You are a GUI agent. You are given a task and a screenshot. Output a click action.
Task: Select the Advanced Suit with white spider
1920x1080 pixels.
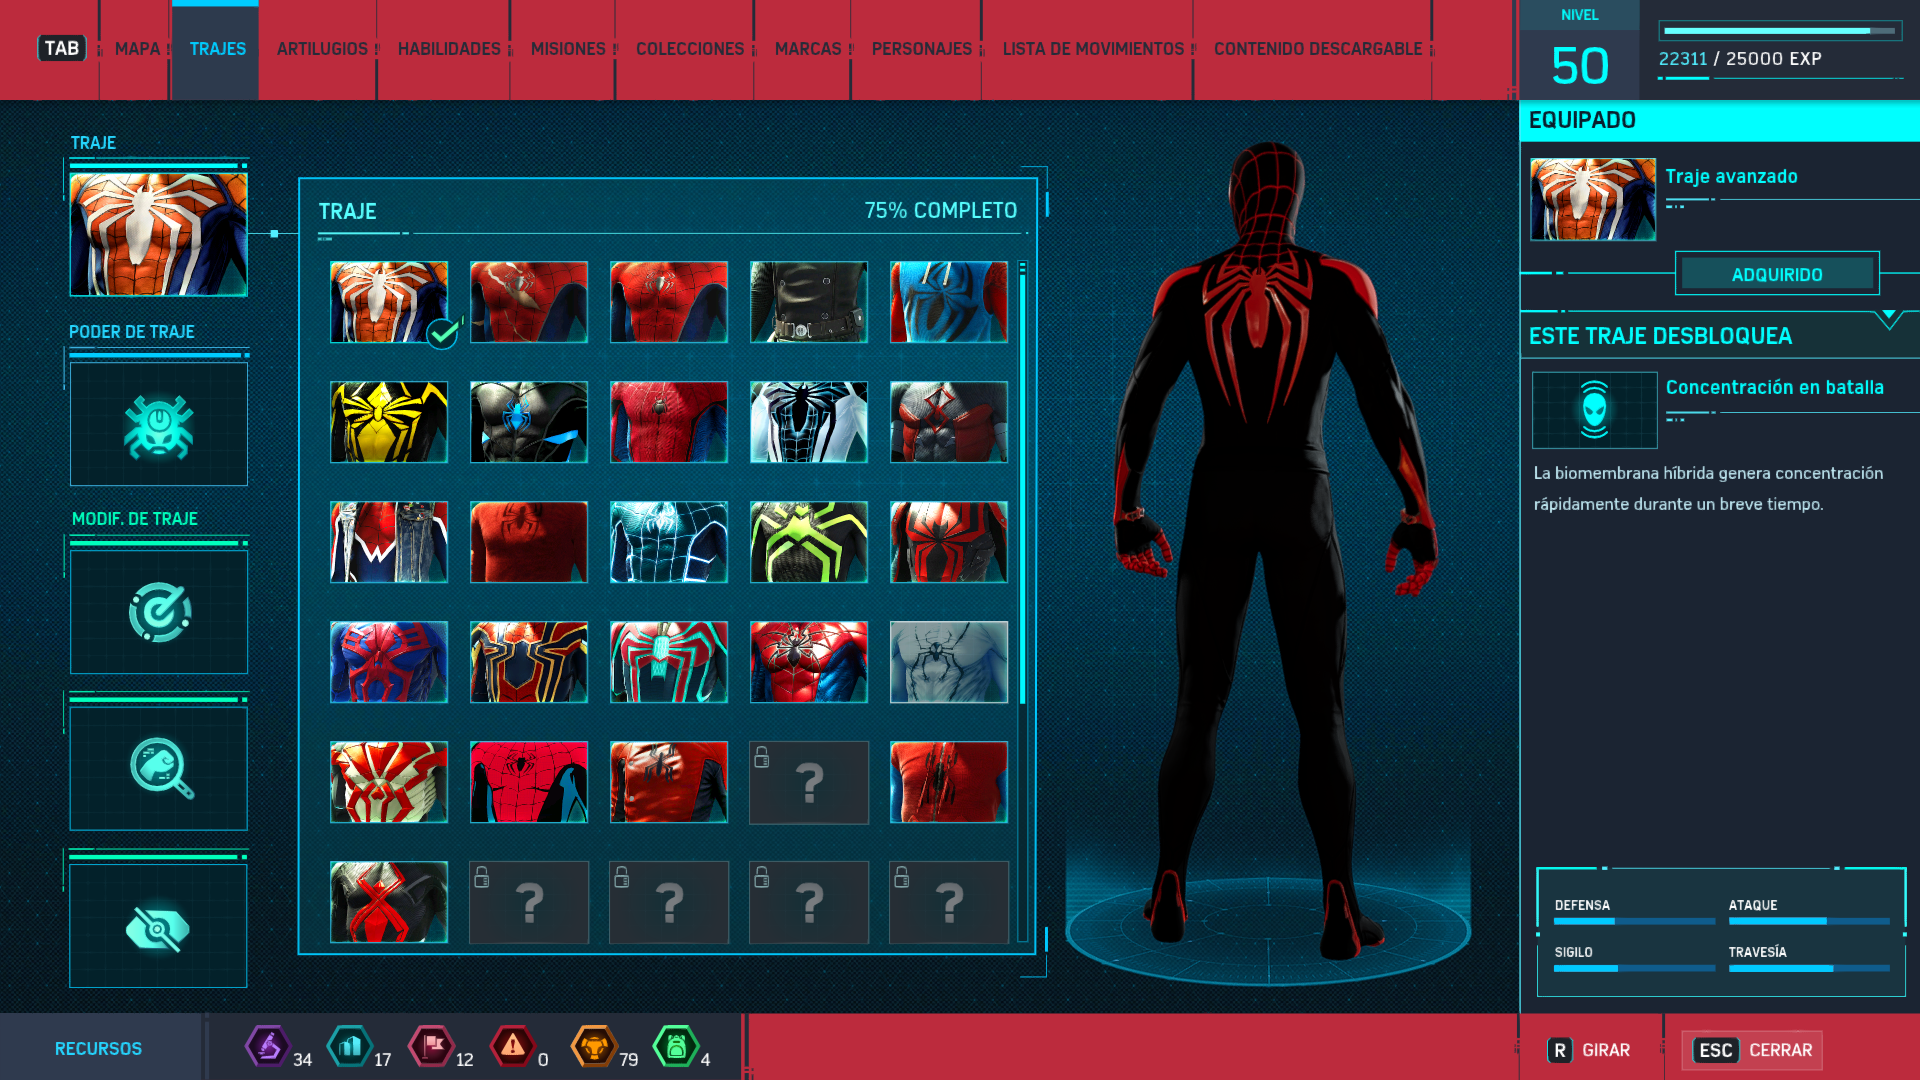(389, 302)
